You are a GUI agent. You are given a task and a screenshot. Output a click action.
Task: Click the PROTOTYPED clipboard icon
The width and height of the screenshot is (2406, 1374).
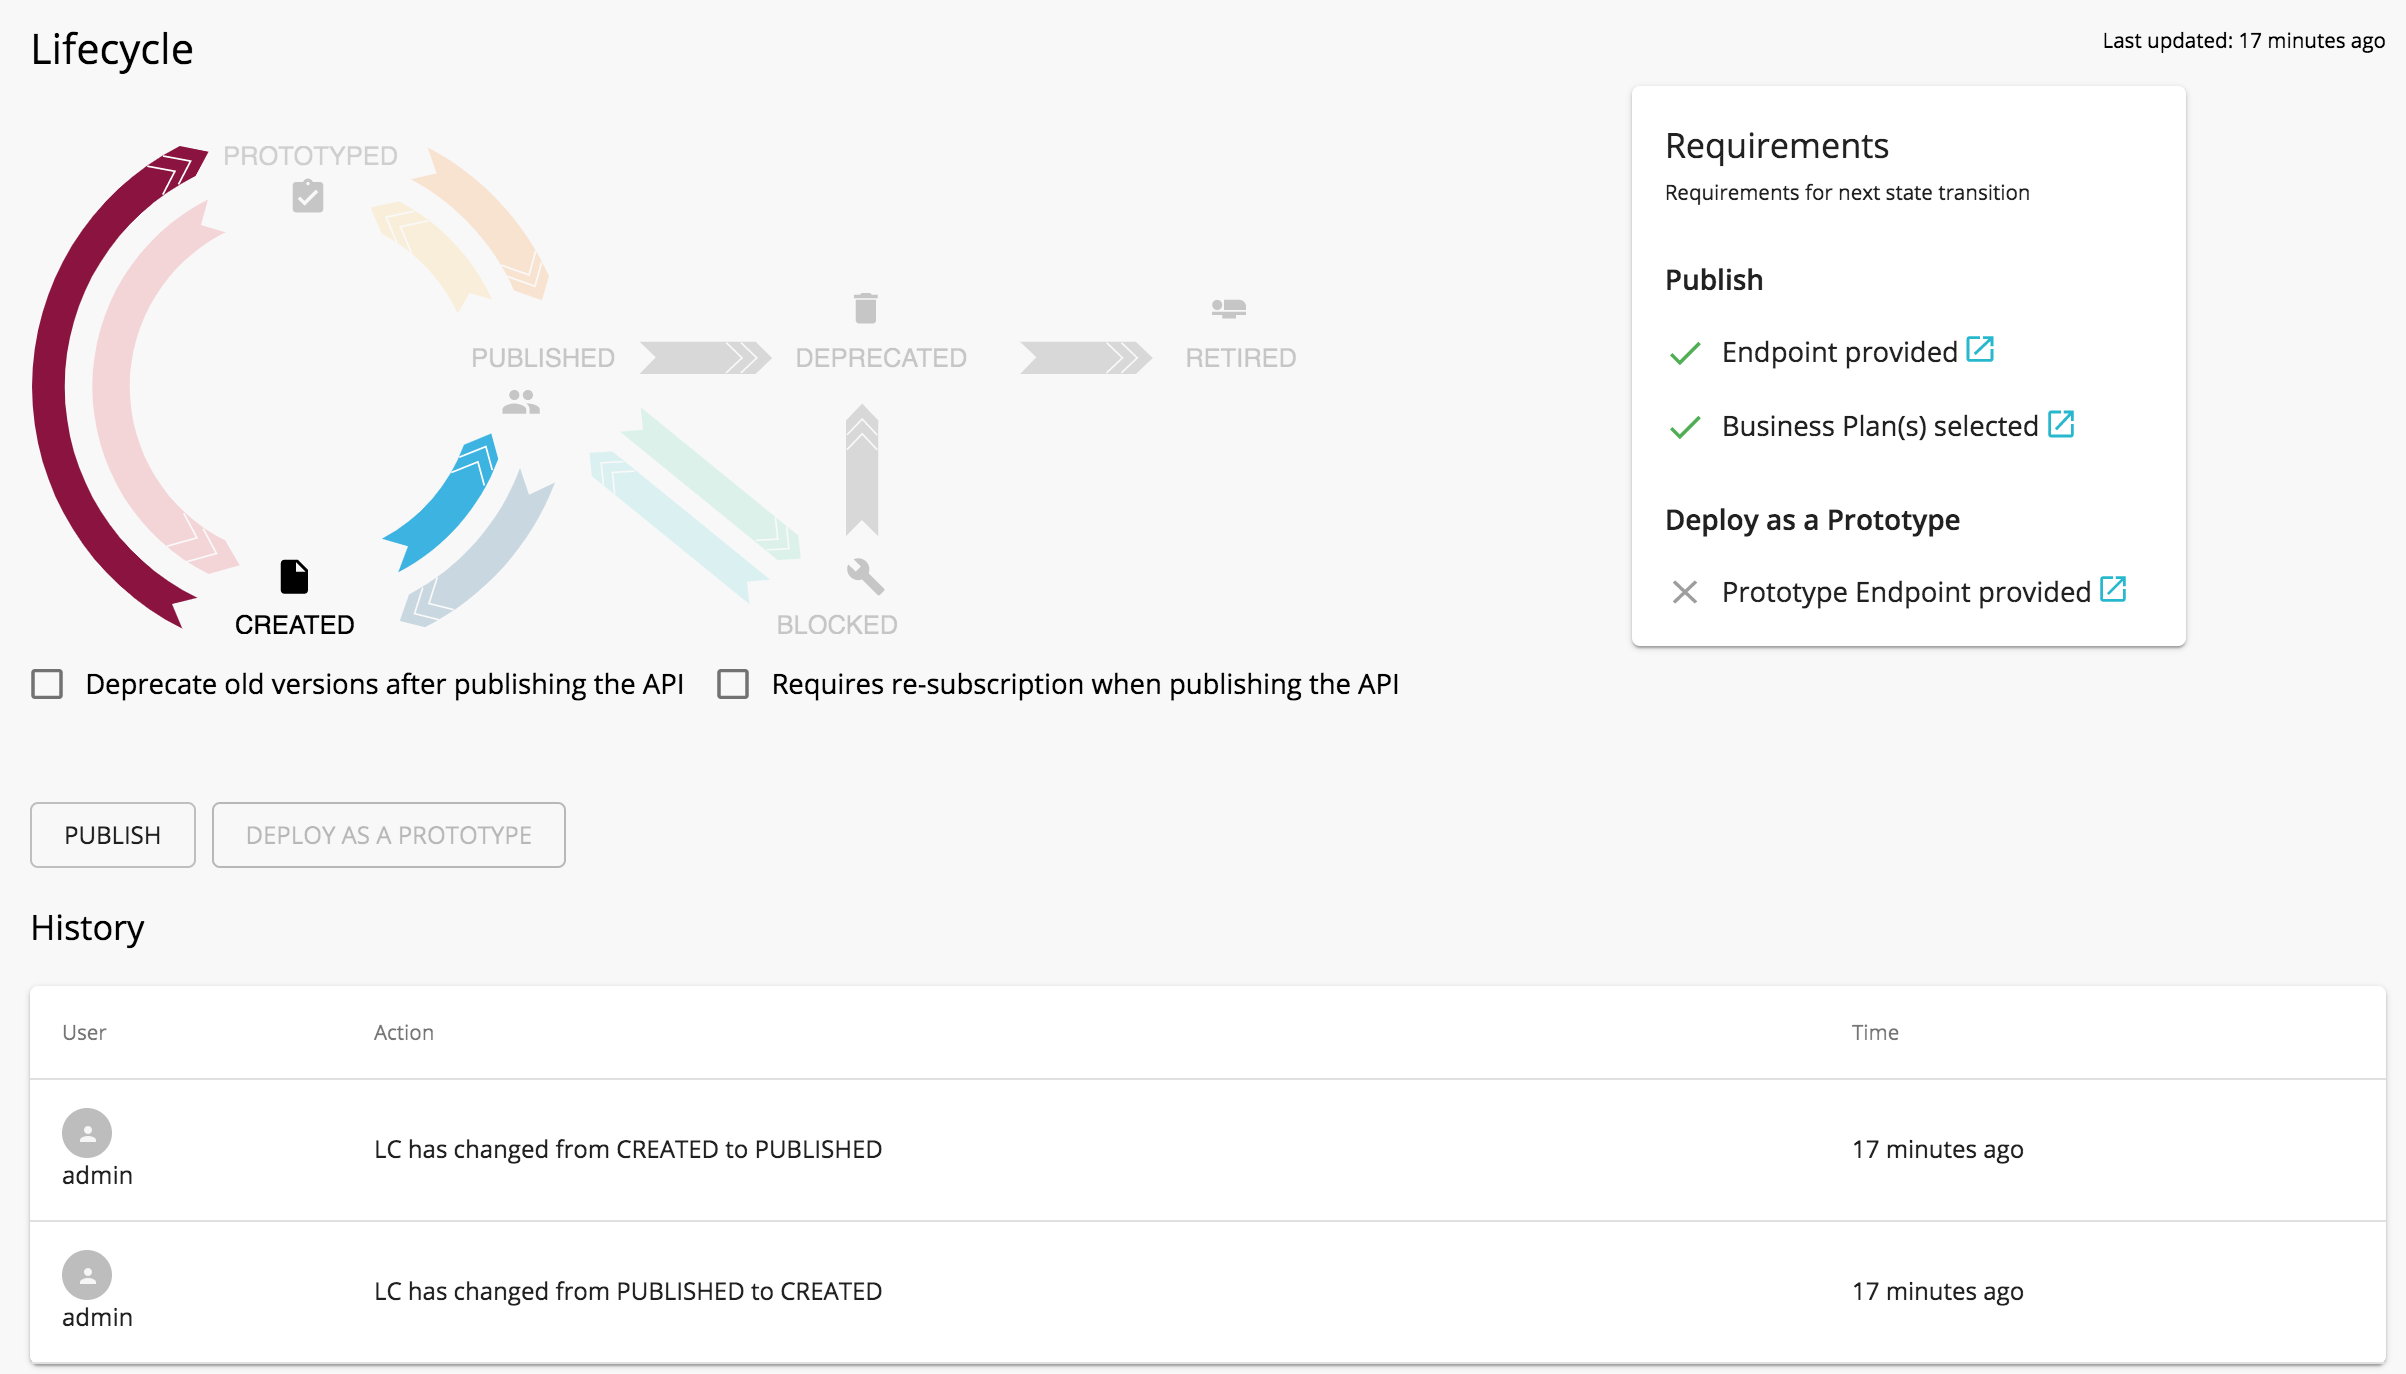click(307, 196)
